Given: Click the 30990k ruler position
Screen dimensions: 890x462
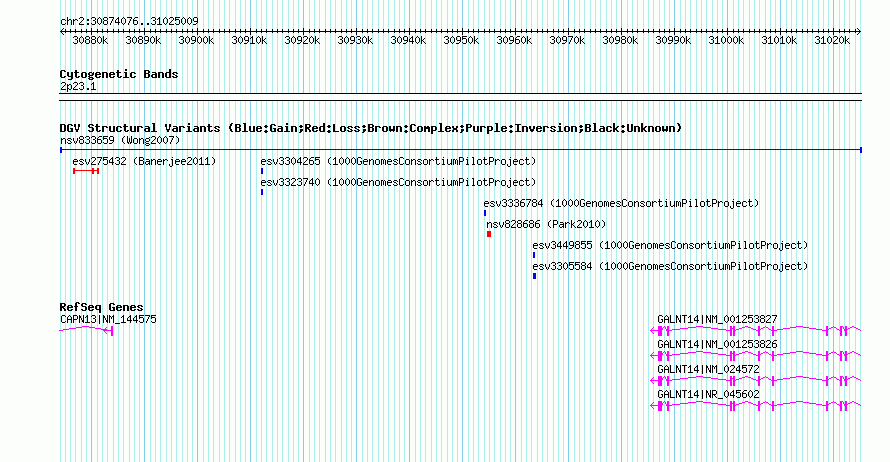Looking at the screenshot, I should [673, 40].
